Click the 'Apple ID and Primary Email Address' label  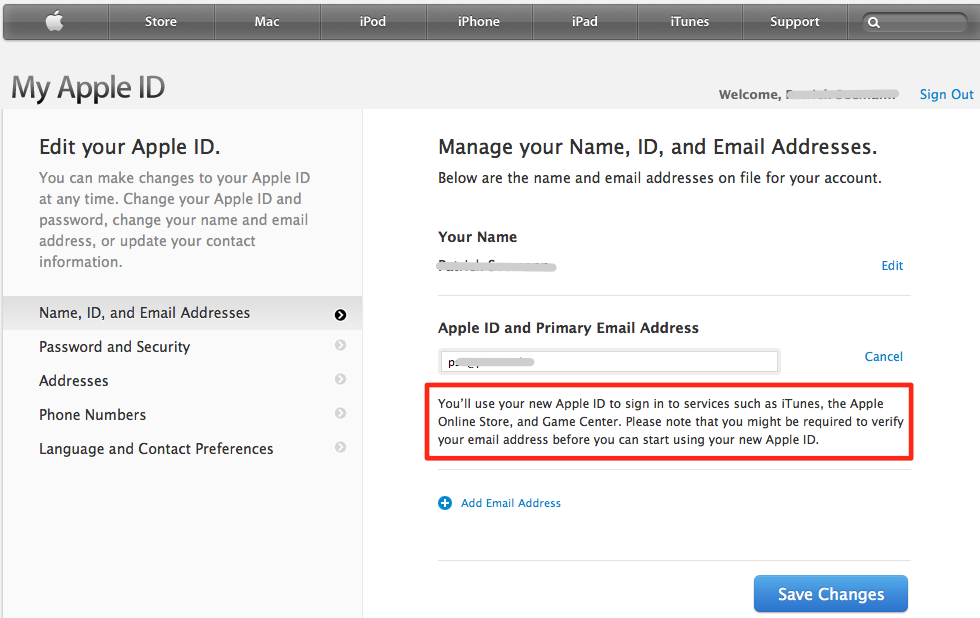coord(568,328)
